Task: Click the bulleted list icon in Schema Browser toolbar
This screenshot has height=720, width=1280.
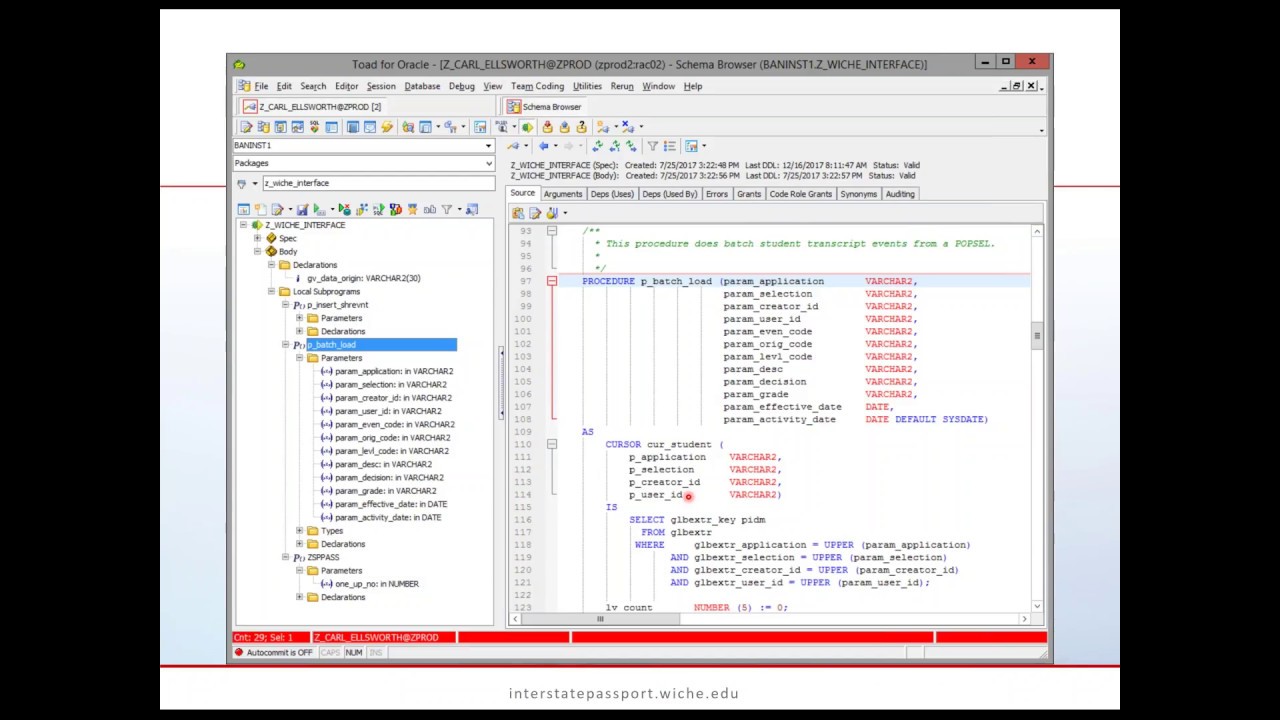Action: pyautogui.click(x=670, y=146)
